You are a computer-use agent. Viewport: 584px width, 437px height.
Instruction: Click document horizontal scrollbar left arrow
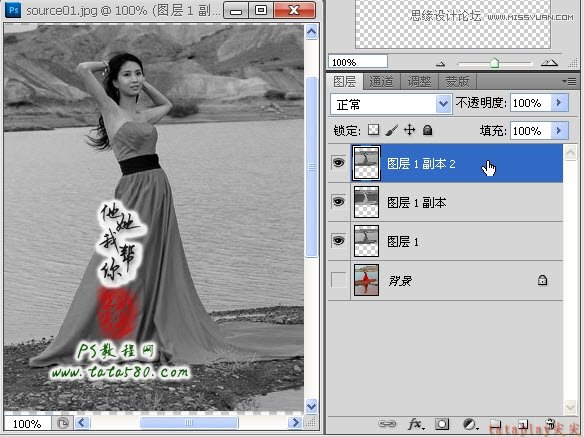[x=82, y=422]
